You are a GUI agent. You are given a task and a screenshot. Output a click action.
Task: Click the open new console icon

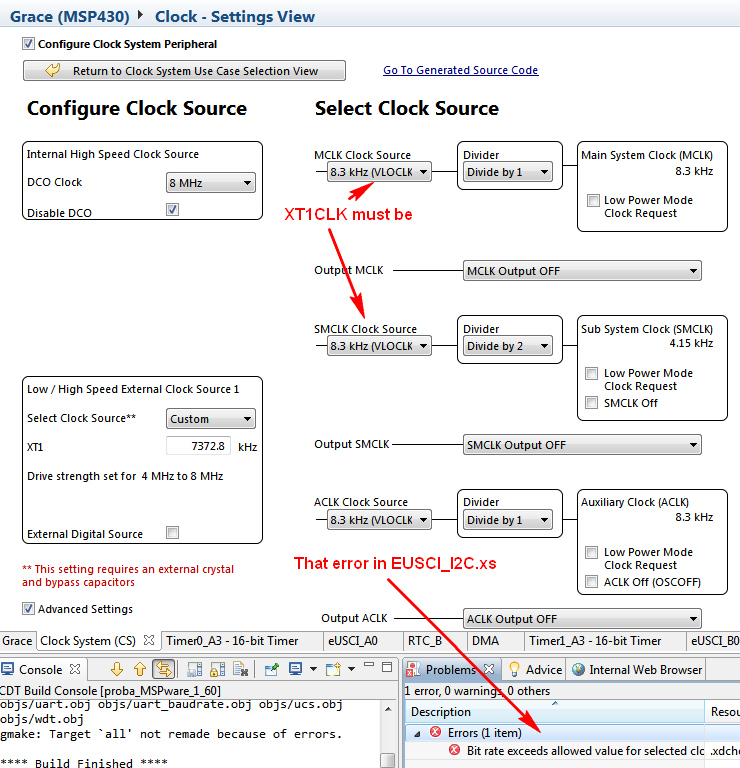pyautogui.click(x=334, y=669)
